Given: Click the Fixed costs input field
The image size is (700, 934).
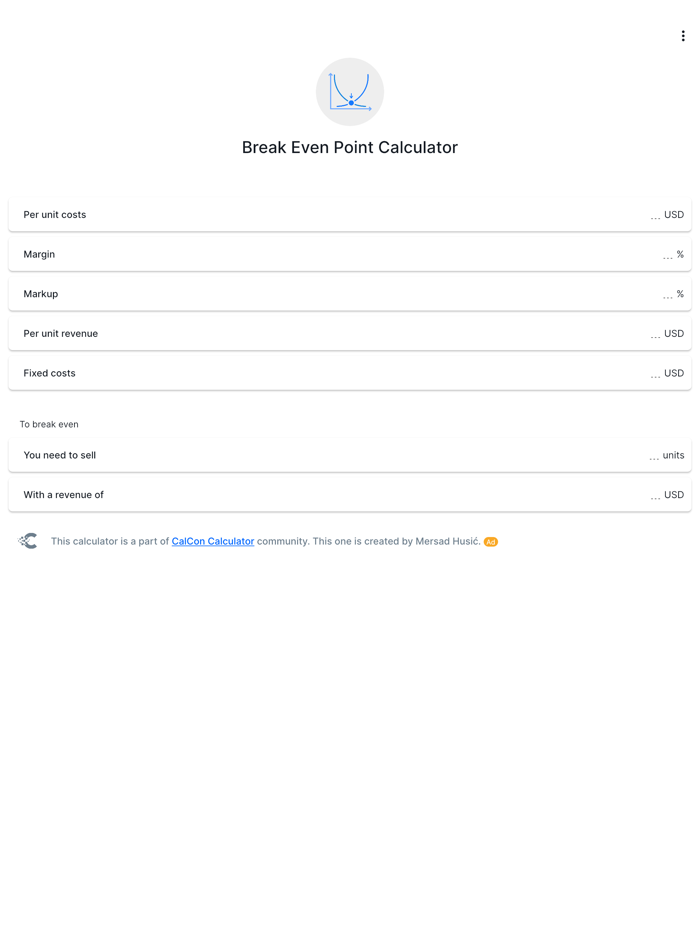Looking at the screenshot, I should coord(400,373).
